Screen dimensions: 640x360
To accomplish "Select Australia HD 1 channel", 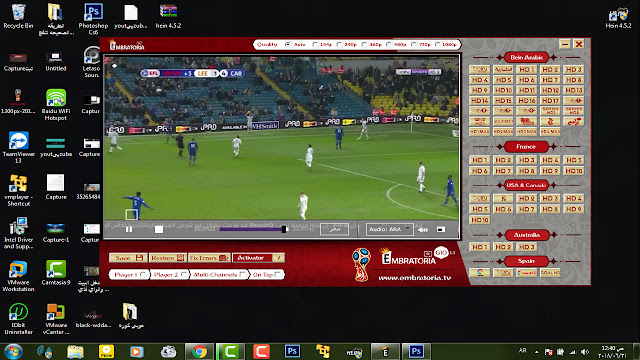I will pos(480,247).
